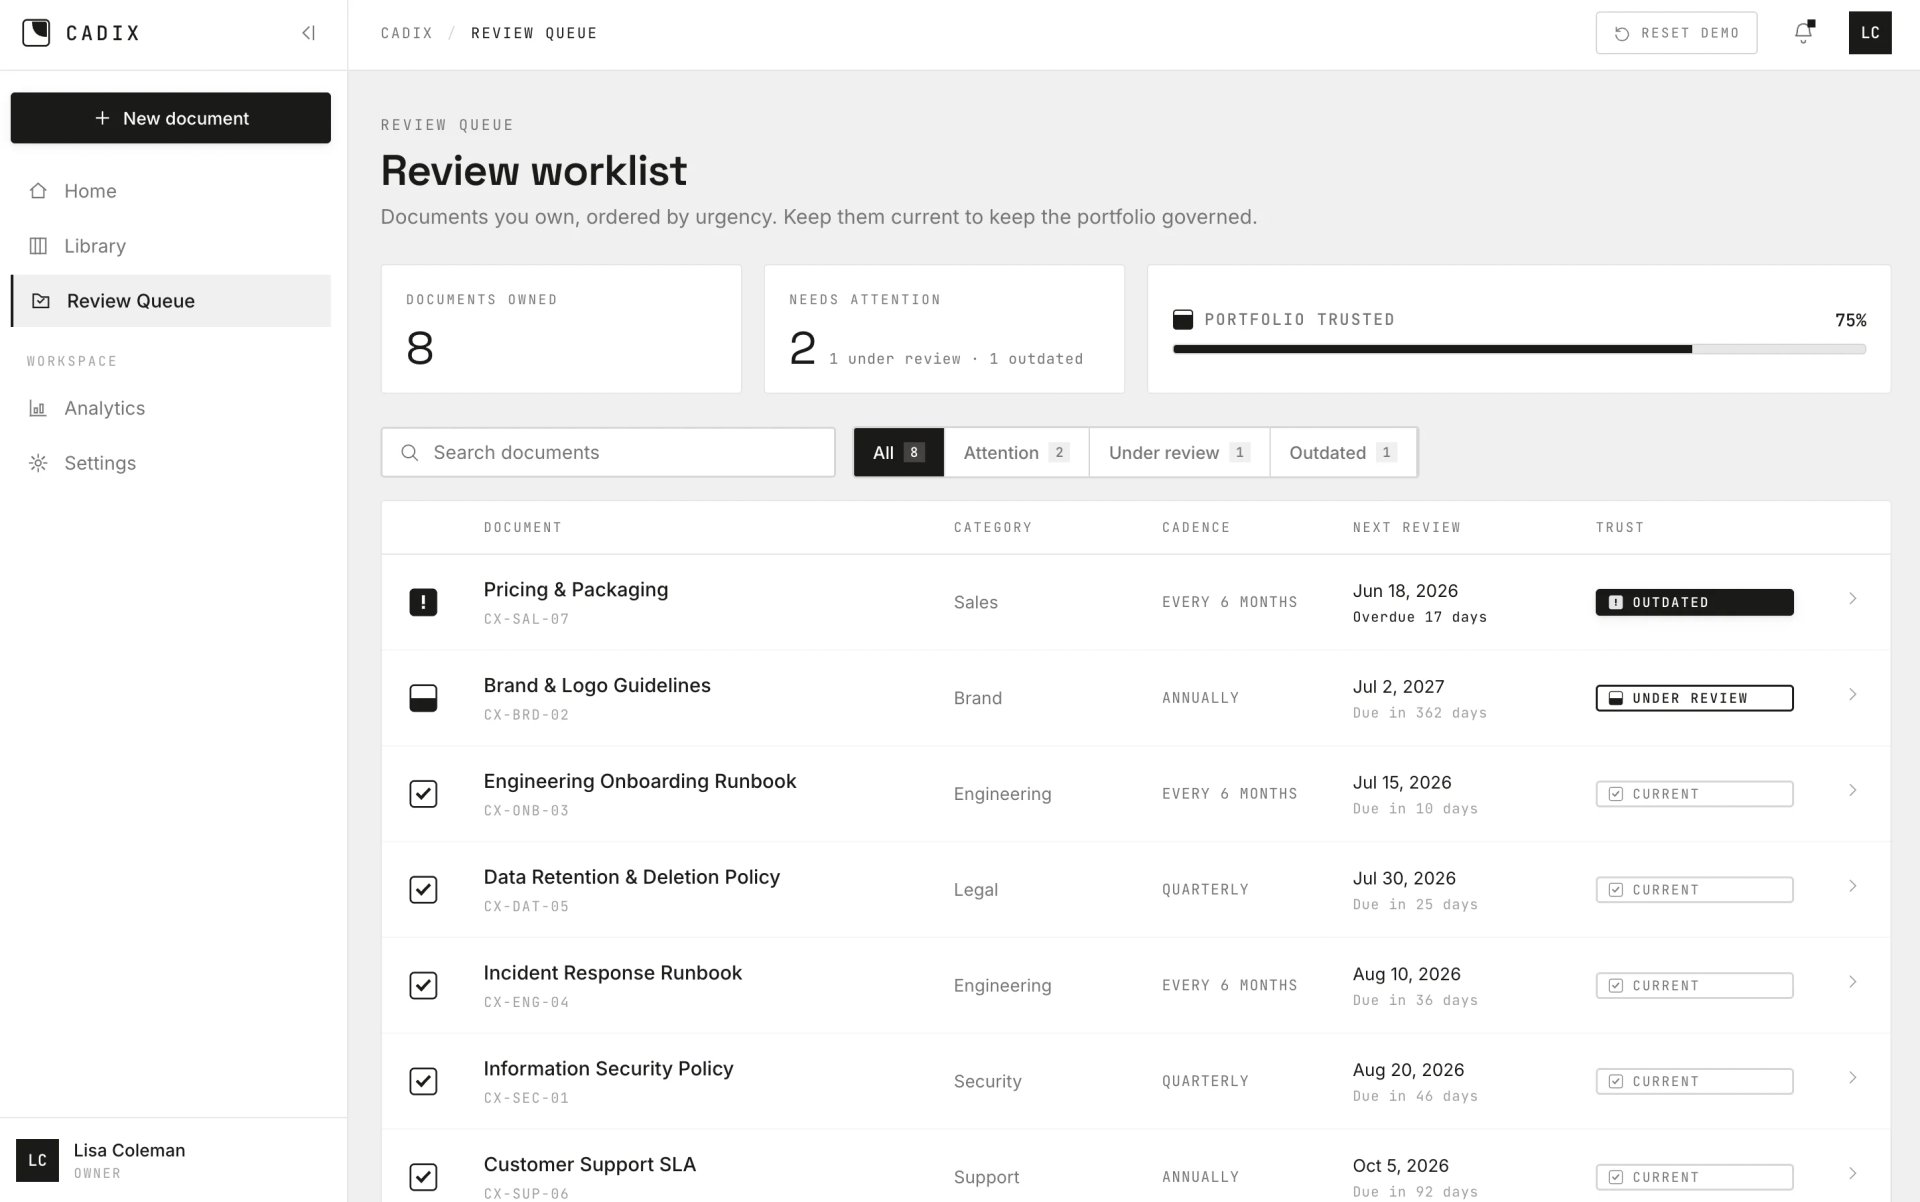Expand the Brand & Logo Guidelines row chevron
Viewport: 1920px width, 1202px height.
coord(1852,694)
